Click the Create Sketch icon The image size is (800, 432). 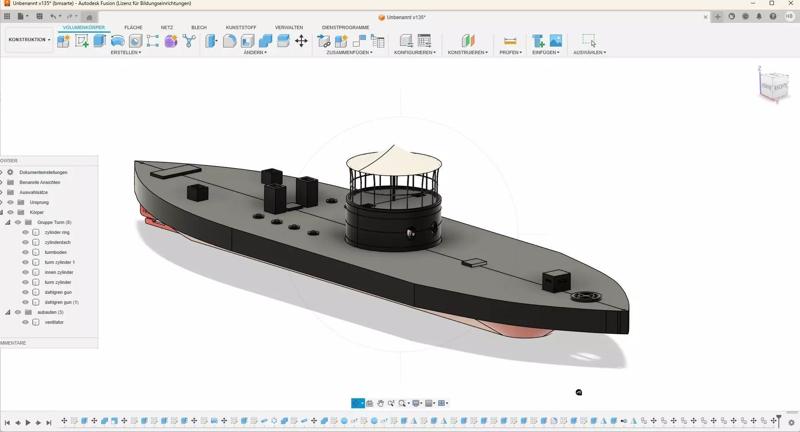click(82, 41)
